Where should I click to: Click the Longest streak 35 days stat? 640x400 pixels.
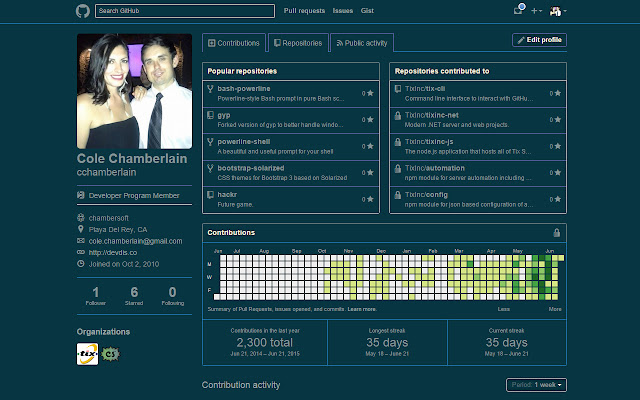pyautogui.click(x=387, y=342)
